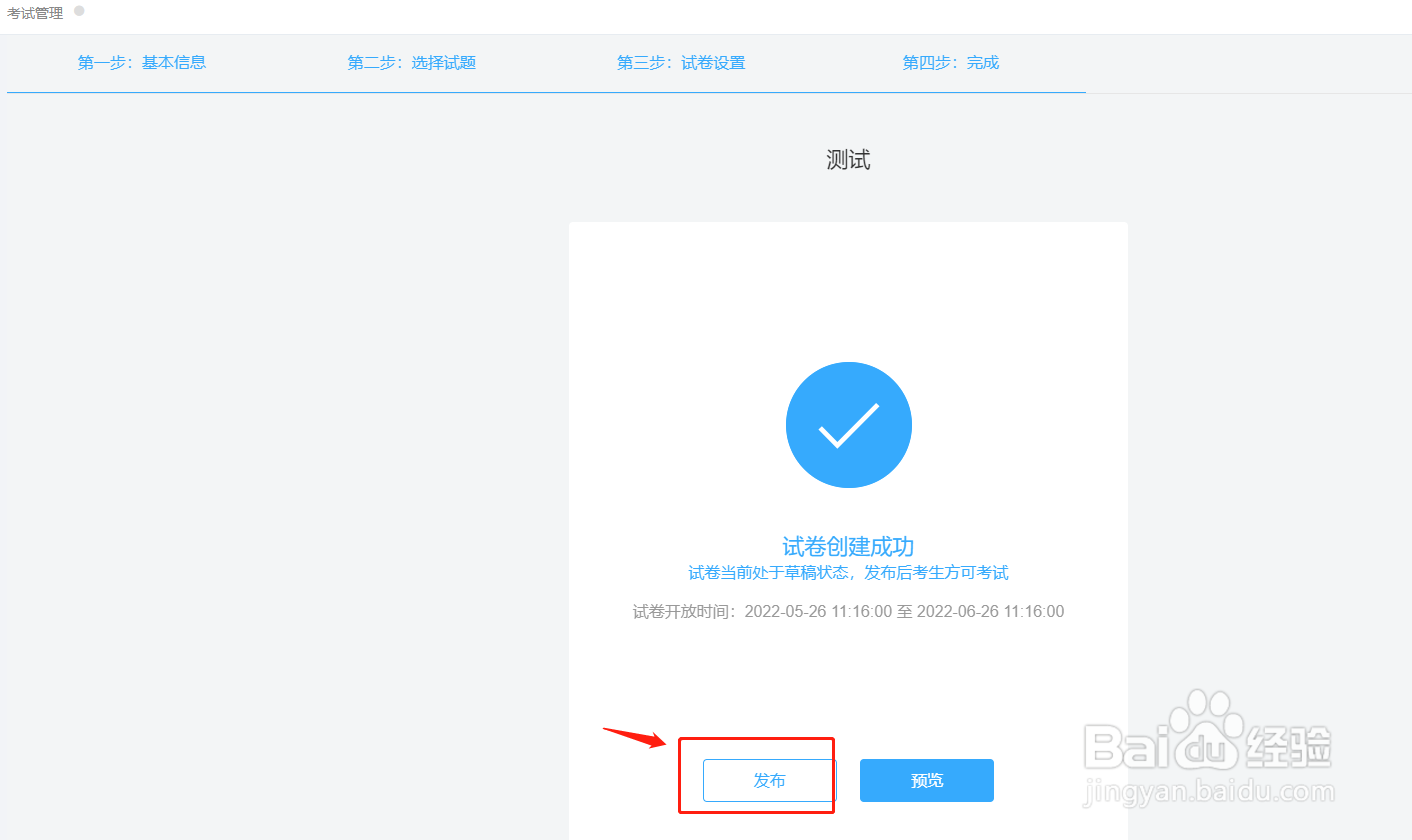This screenshot has height=840, width=1412.
Task: Click the jingyan.baidu.com watermark link
Action: (1209, 793)
